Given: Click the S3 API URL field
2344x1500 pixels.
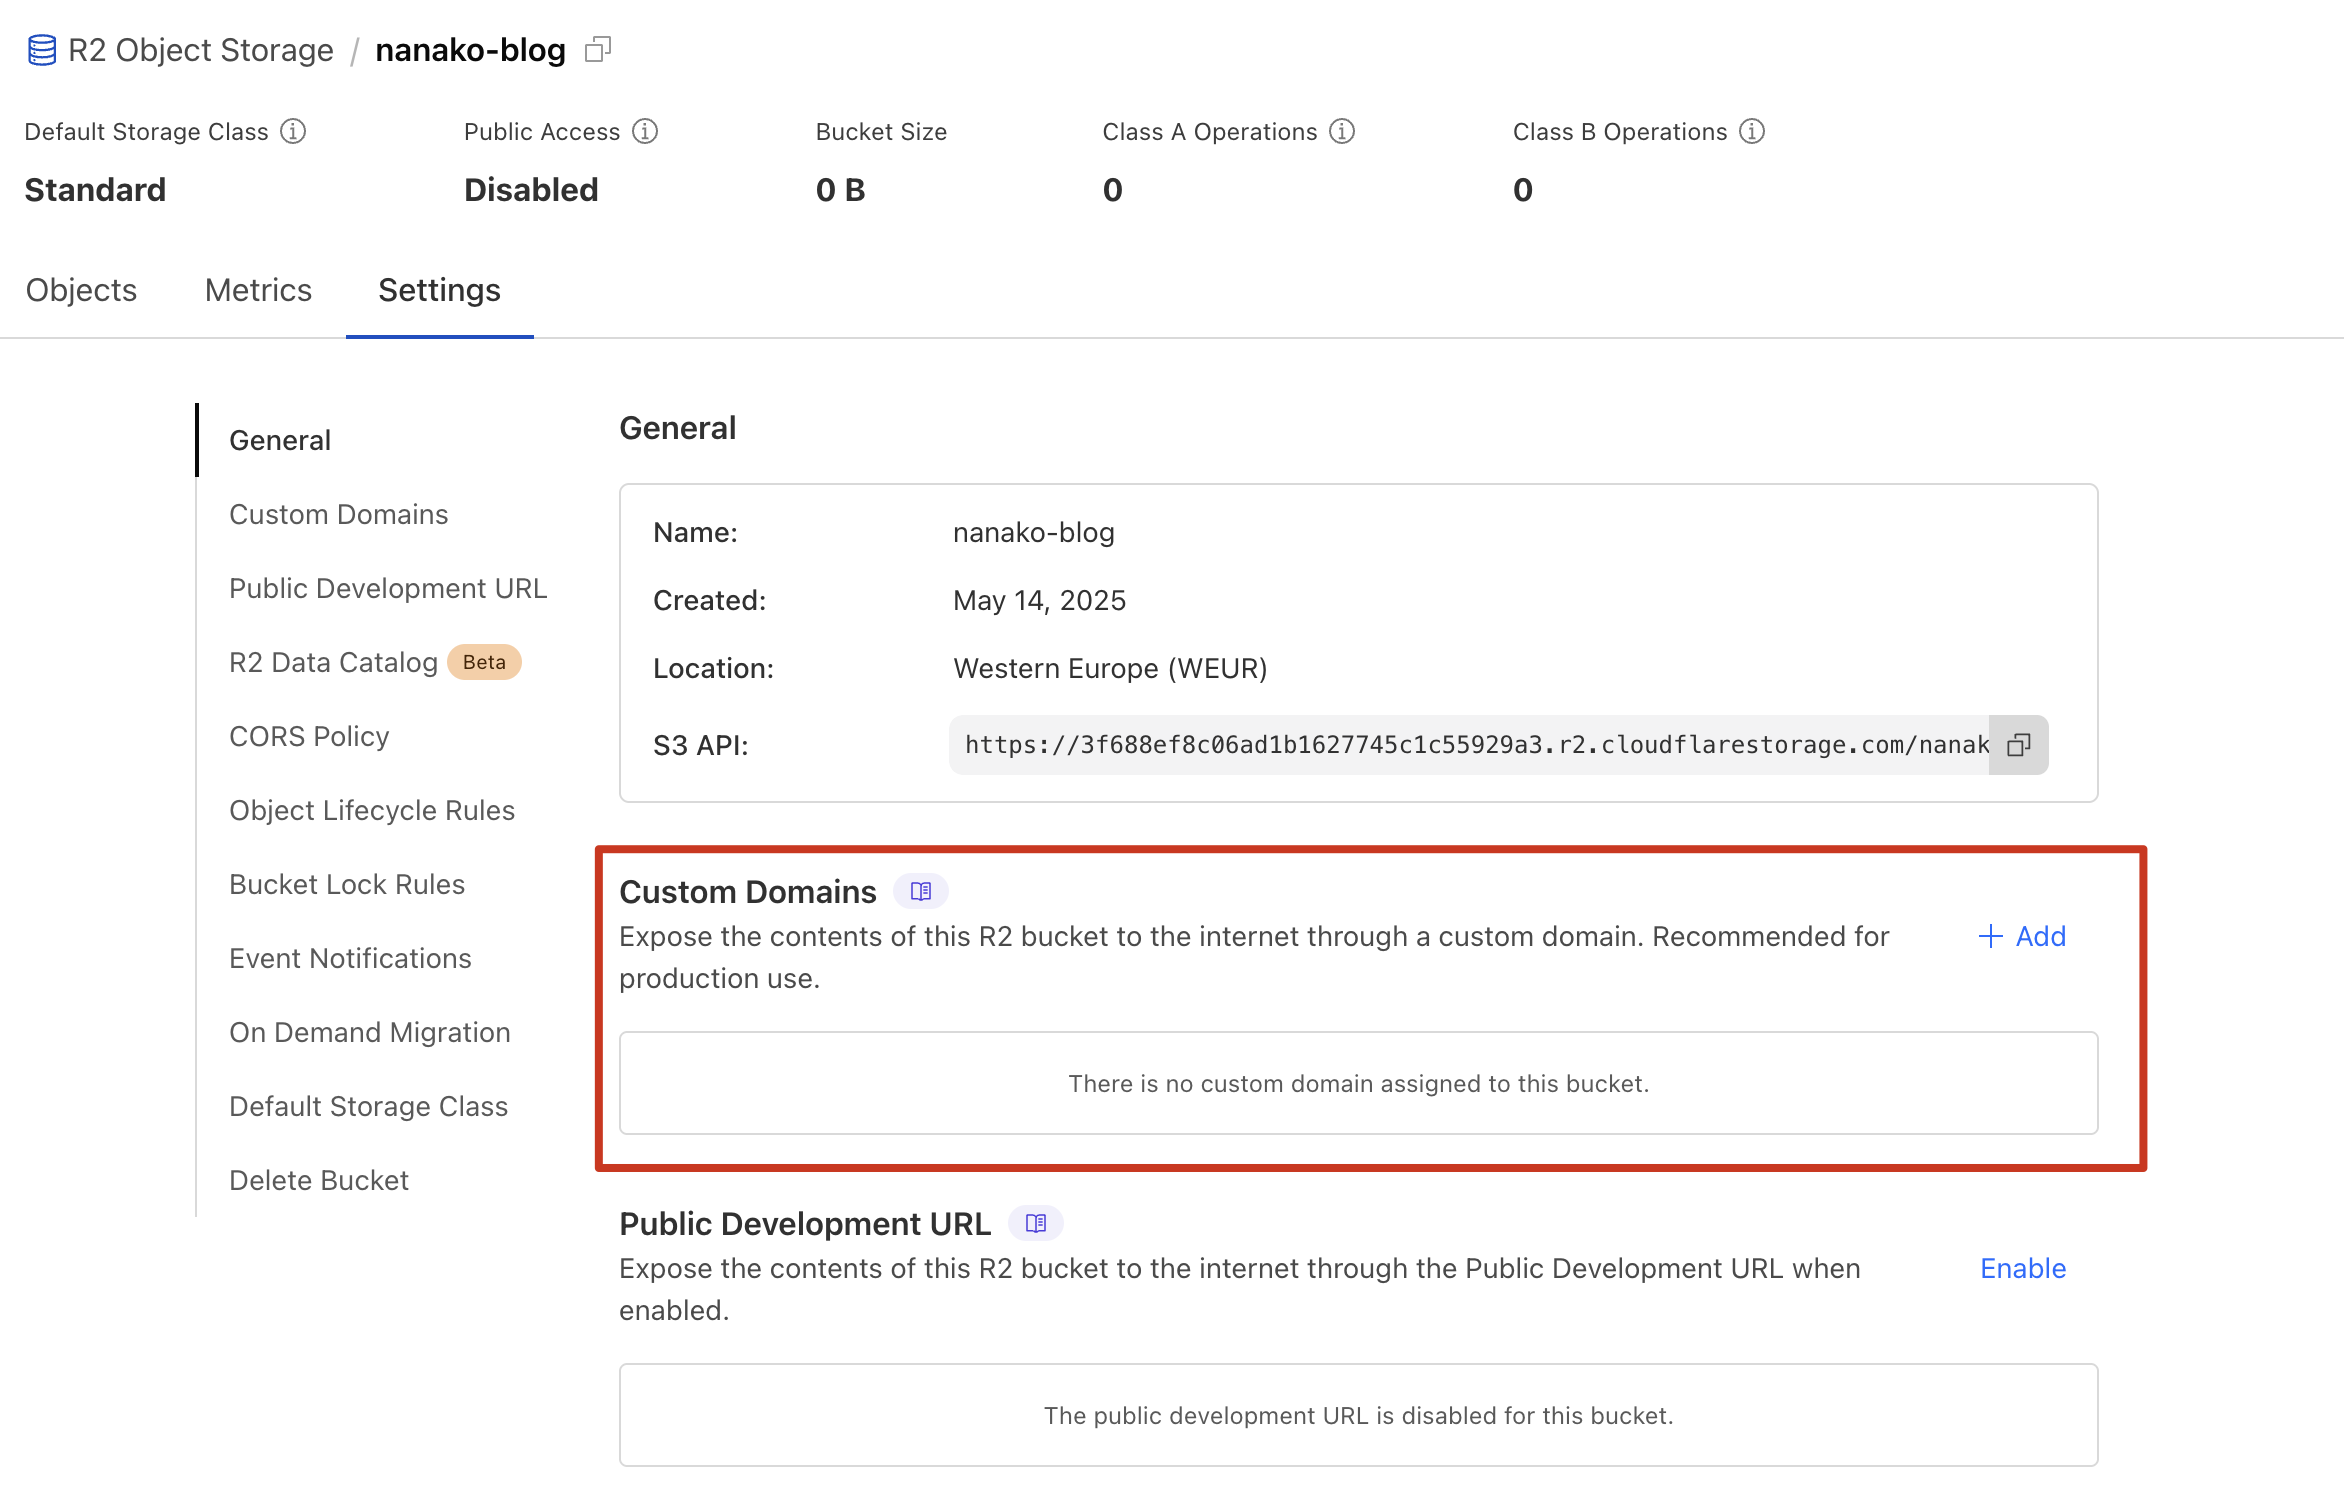Looking at the screenshot, I should (x=1470, y=745).
